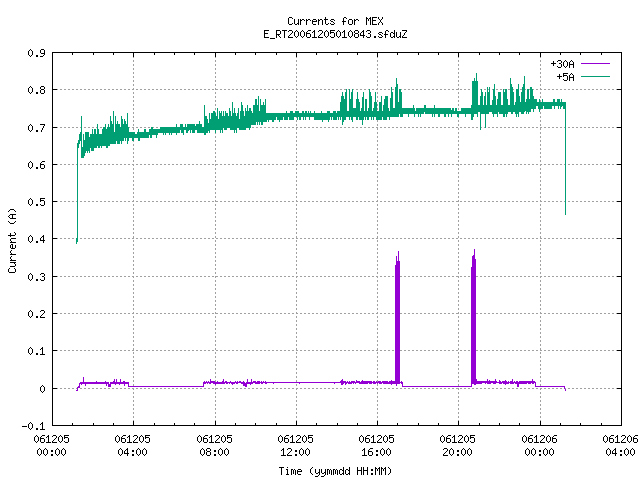Click the y-axis tick label 0.7

(36, 128)
